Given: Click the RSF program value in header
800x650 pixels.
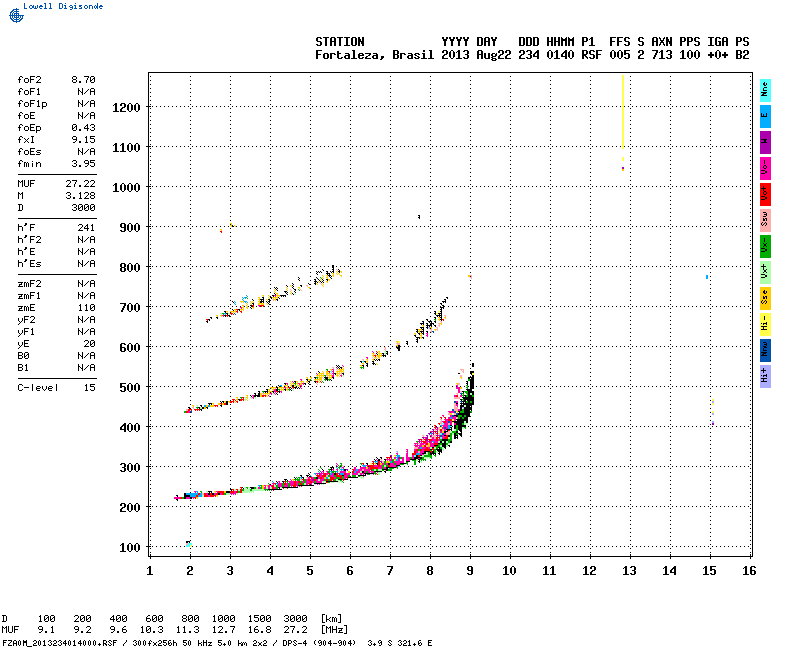Looking at the screenshot, I should (591, 55).
